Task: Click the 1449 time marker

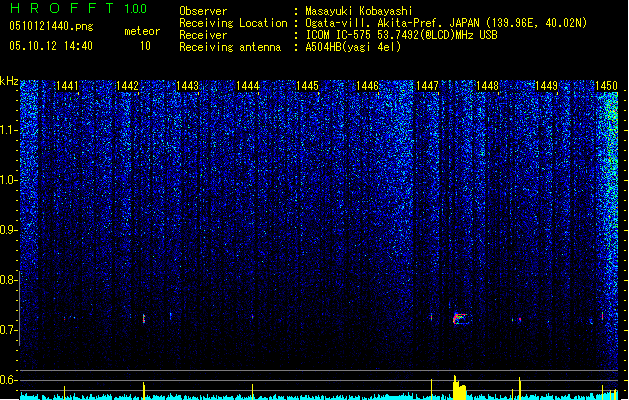Action: point(547,86)
